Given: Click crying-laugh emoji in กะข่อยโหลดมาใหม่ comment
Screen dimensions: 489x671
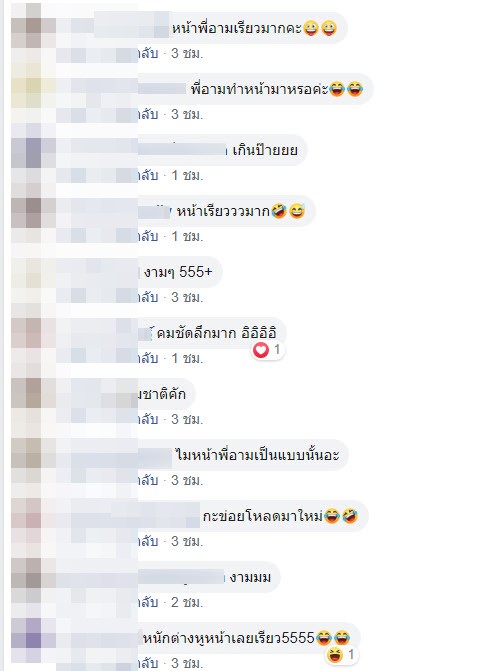Looking at the screenshot, I should [332, 516].
